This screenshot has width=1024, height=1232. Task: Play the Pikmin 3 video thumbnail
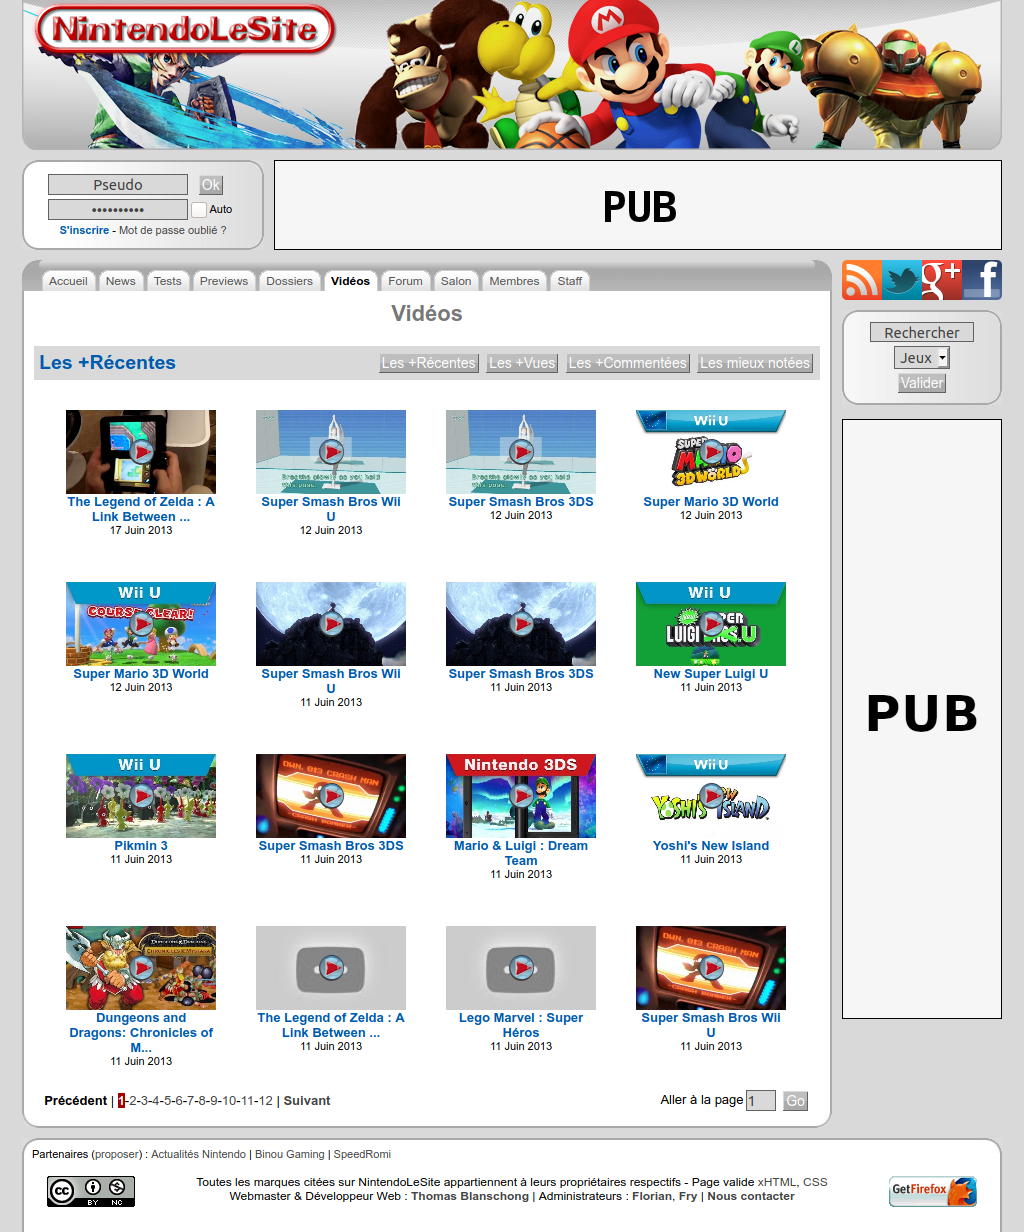[x=141, y=796]
